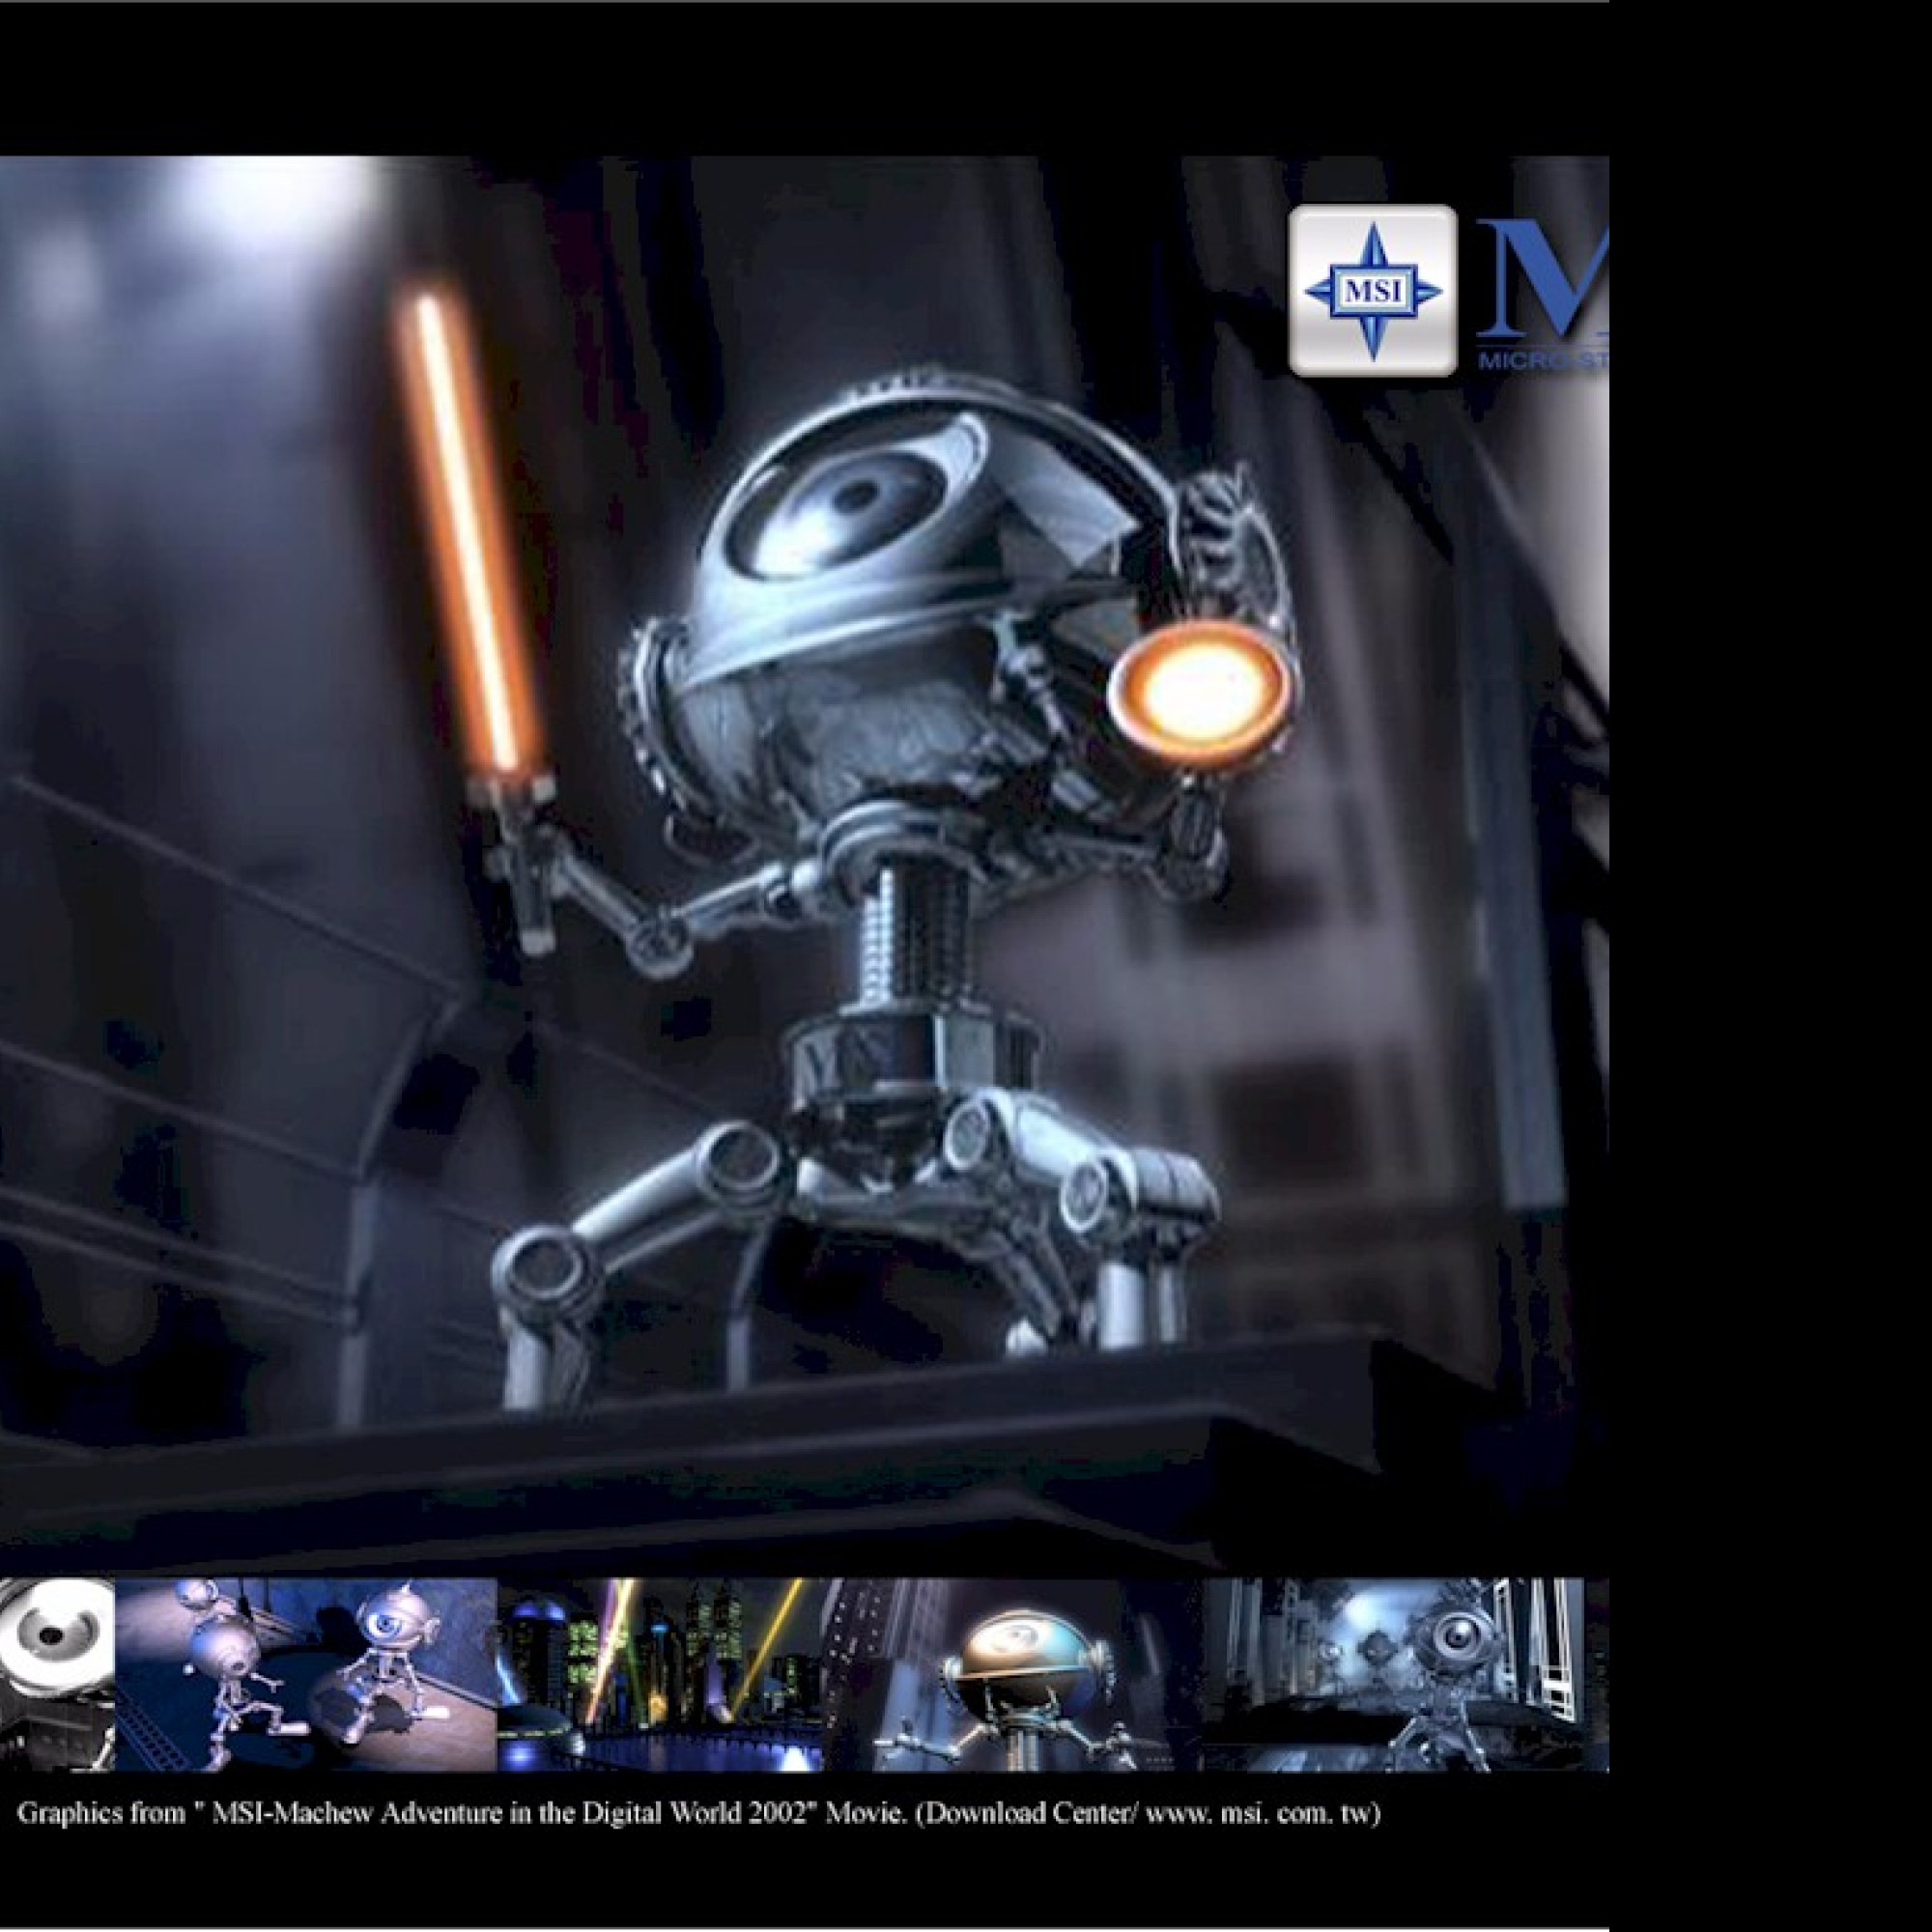The height and width of the screenshot is (1932, 1932).
Task: Select the night city searchlights thumbnail
Action: click(x=660, y=1675)
